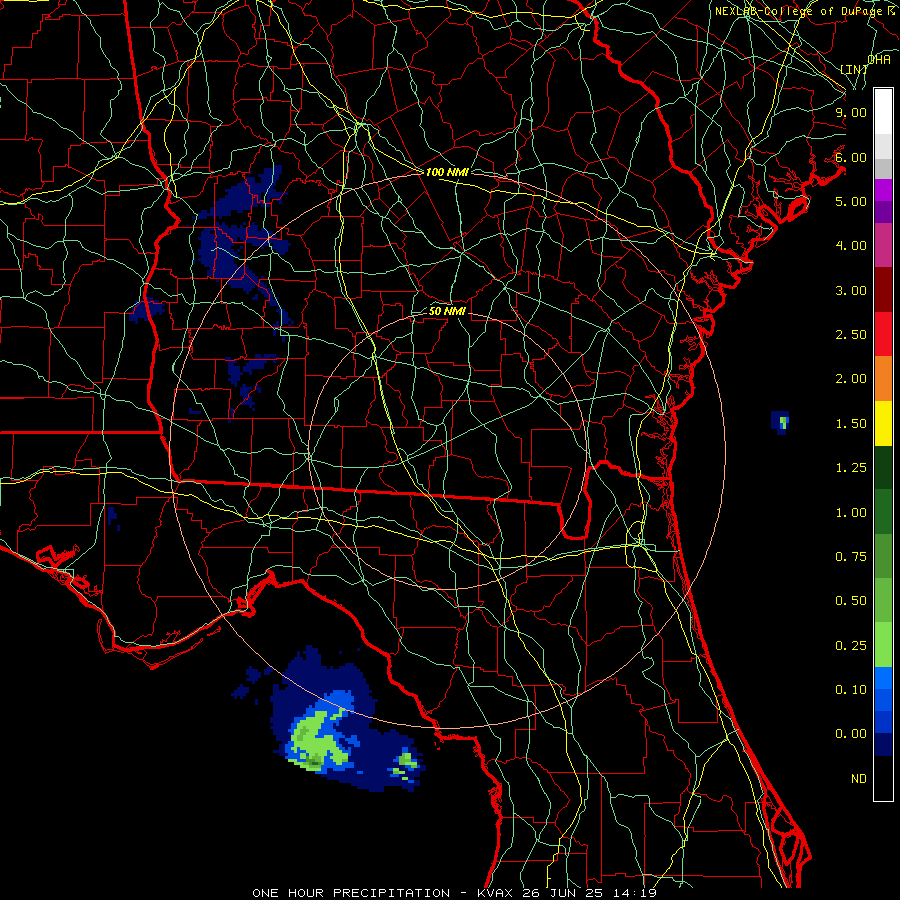Click the 100 NMI range ring label

447,172
